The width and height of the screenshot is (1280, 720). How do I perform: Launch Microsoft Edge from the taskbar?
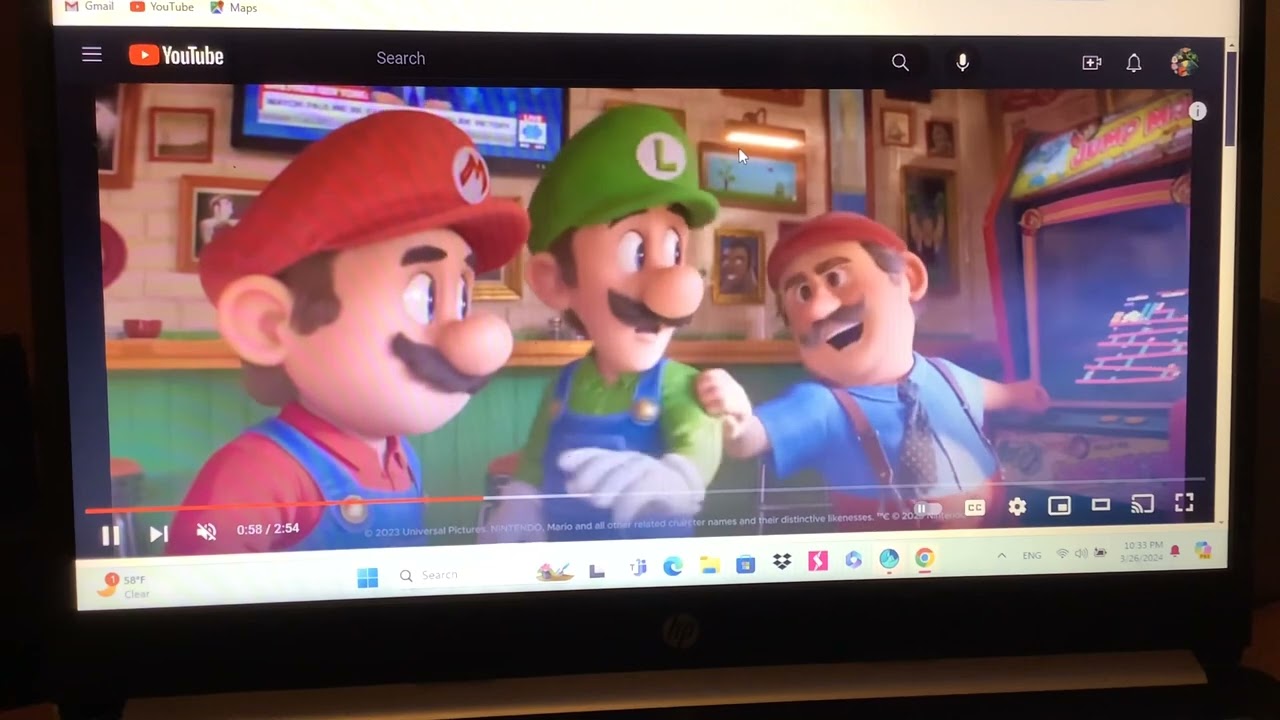673,567
